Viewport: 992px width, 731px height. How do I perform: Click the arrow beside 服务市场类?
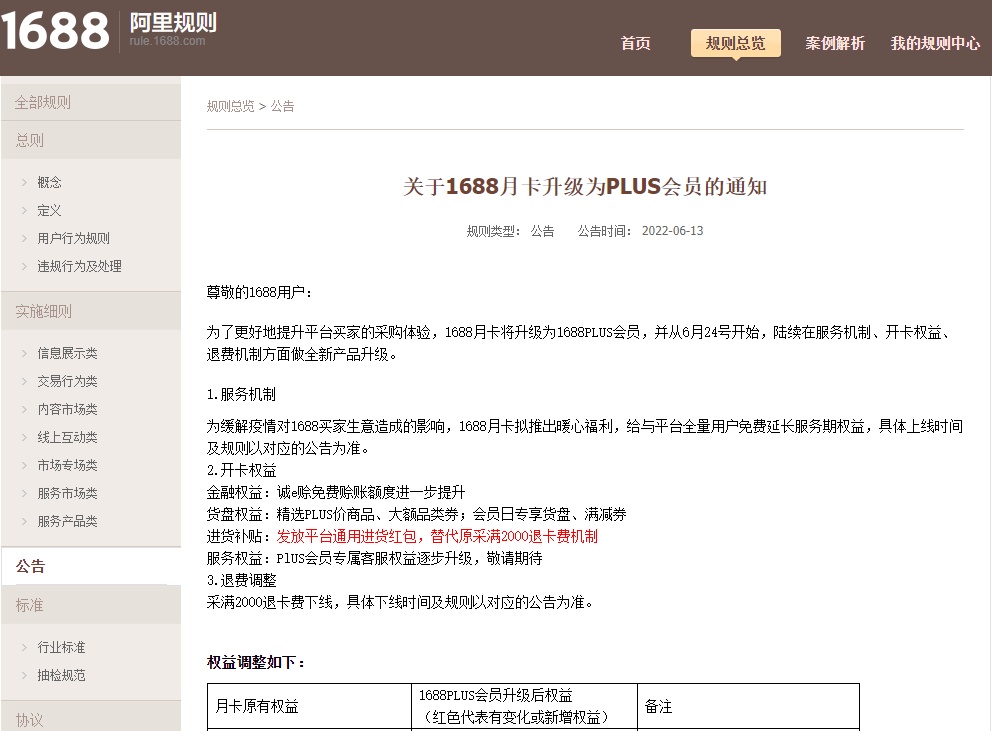24,493
